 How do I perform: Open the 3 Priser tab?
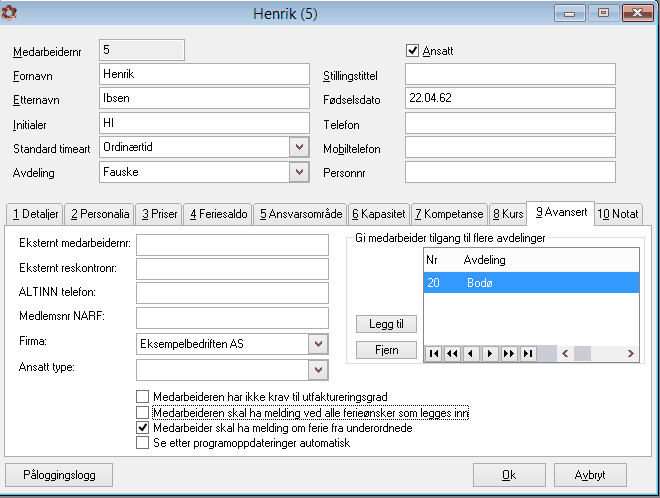tap(159, 214)
